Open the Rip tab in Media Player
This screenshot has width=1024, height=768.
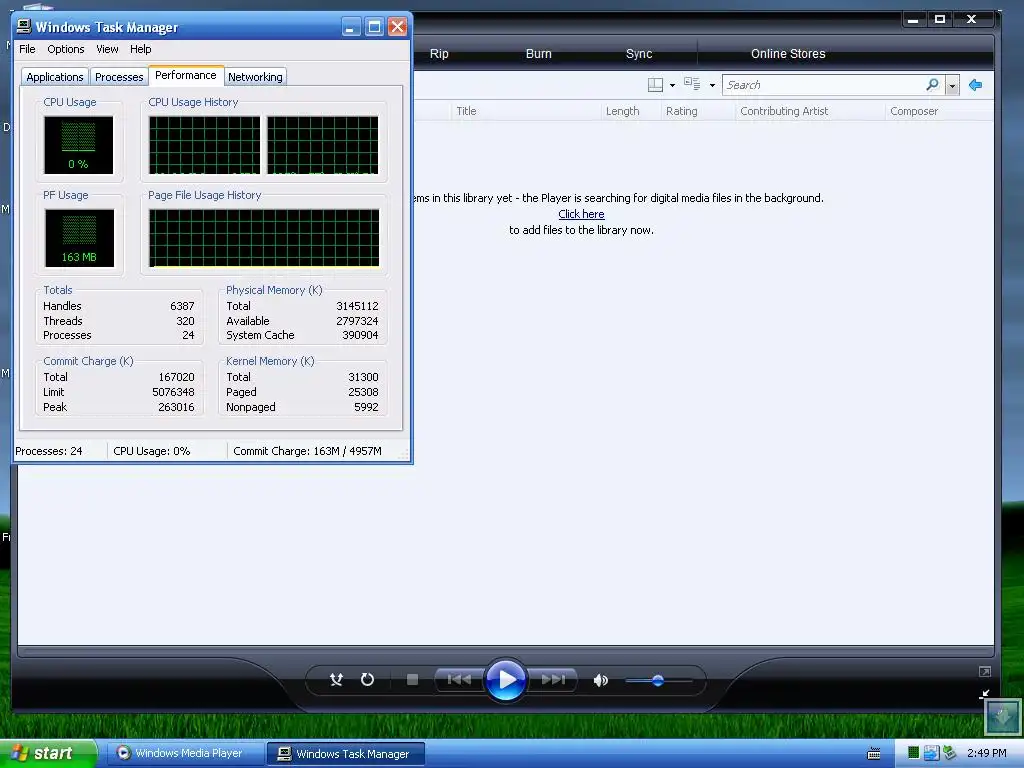click(439, 54)
